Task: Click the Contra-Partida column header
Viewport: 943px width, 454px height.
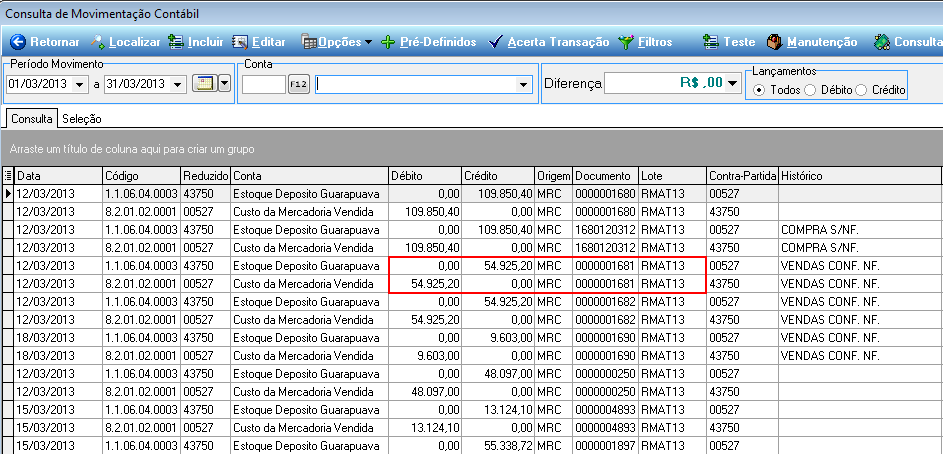Action: tap(743, 176)
